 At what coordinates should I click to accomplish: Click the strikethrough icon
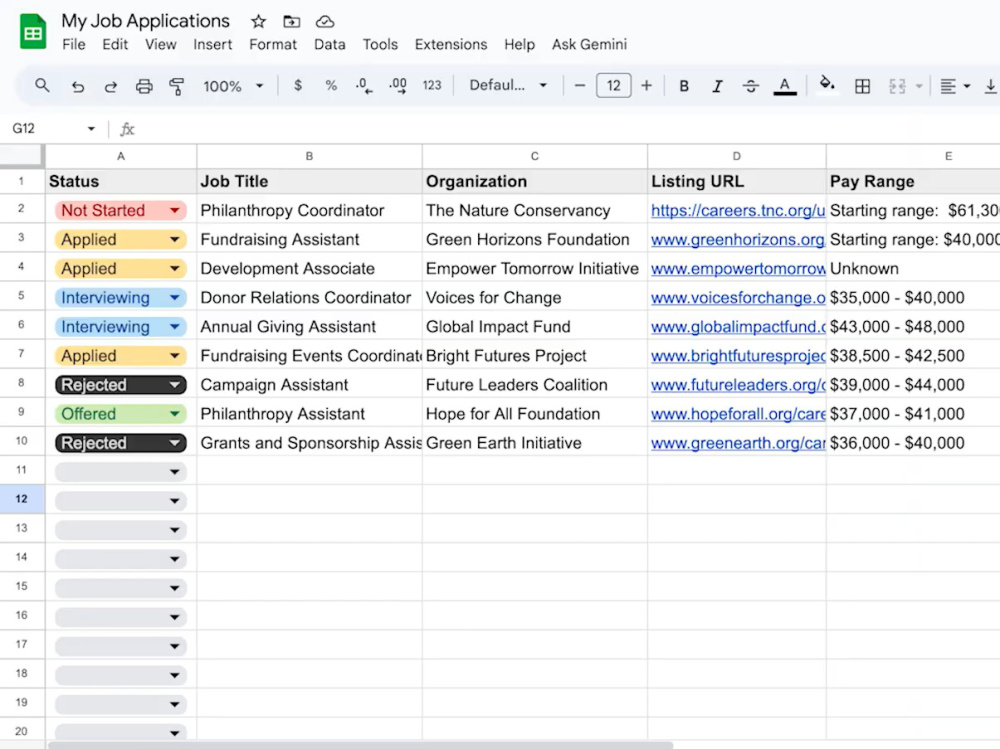point(751,86)
